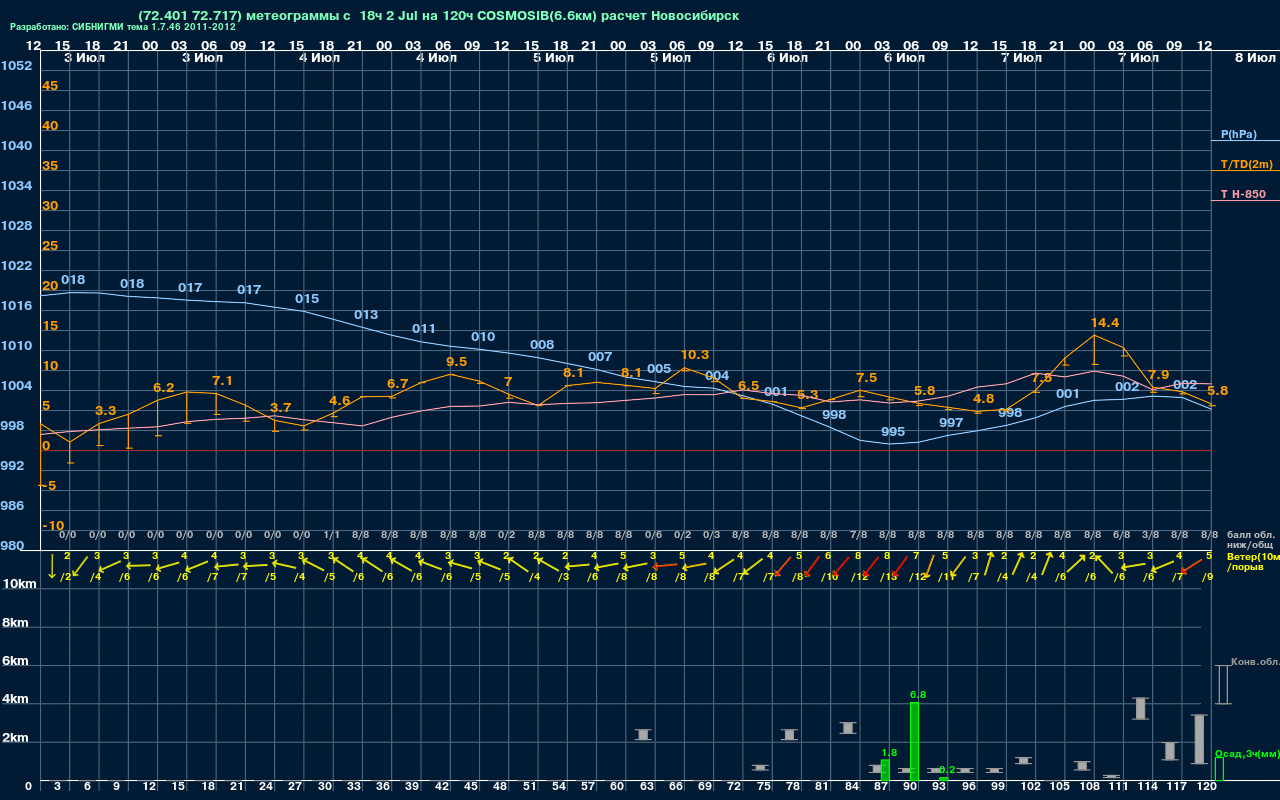Click the 1052 pressure axis label
This screenshot has height=800, width=1280.
[16, 66]
